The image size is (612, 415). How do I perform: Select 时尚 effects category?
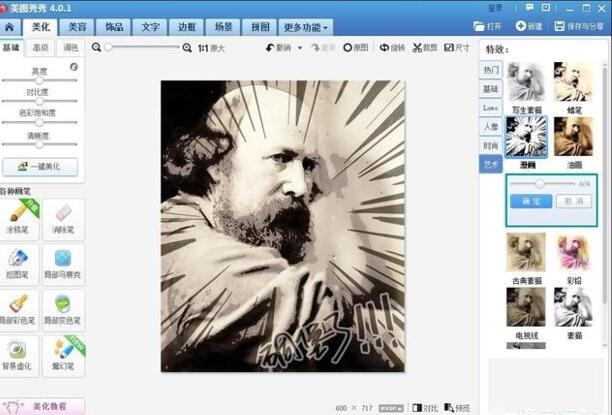[491, 146]
